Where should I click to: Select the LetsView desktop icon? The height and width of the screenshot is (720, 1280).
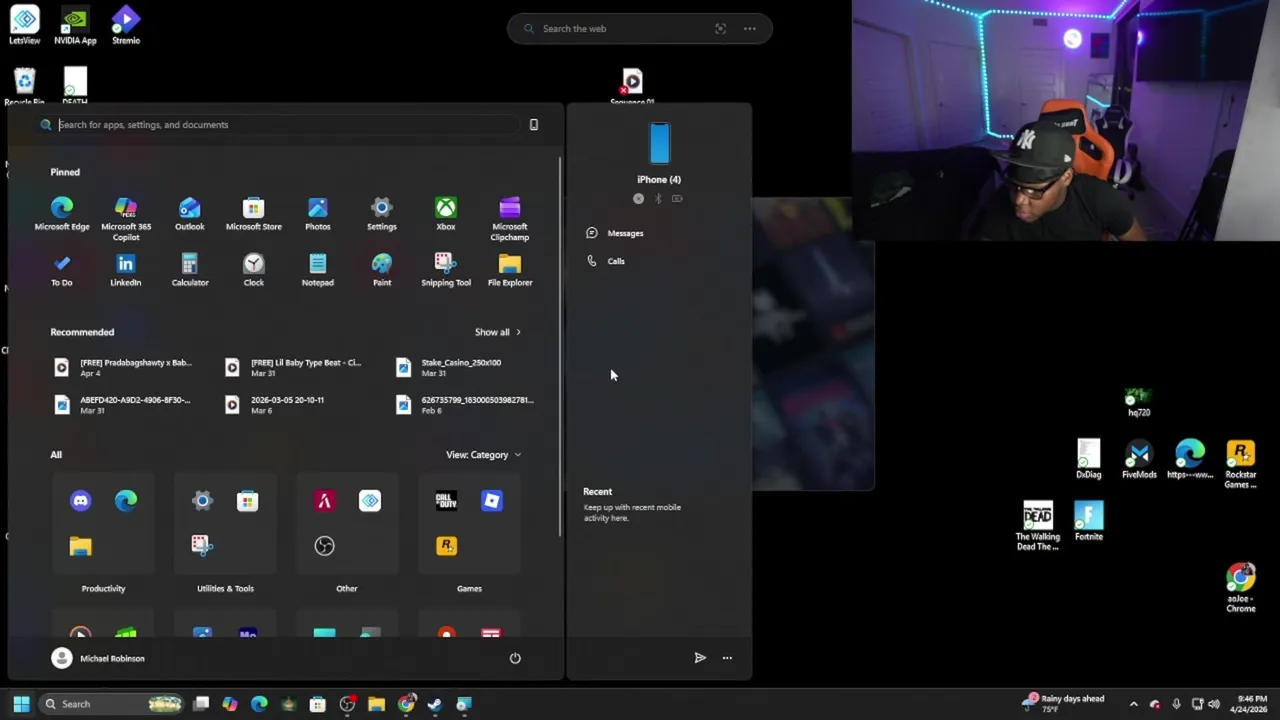point(25,25)
